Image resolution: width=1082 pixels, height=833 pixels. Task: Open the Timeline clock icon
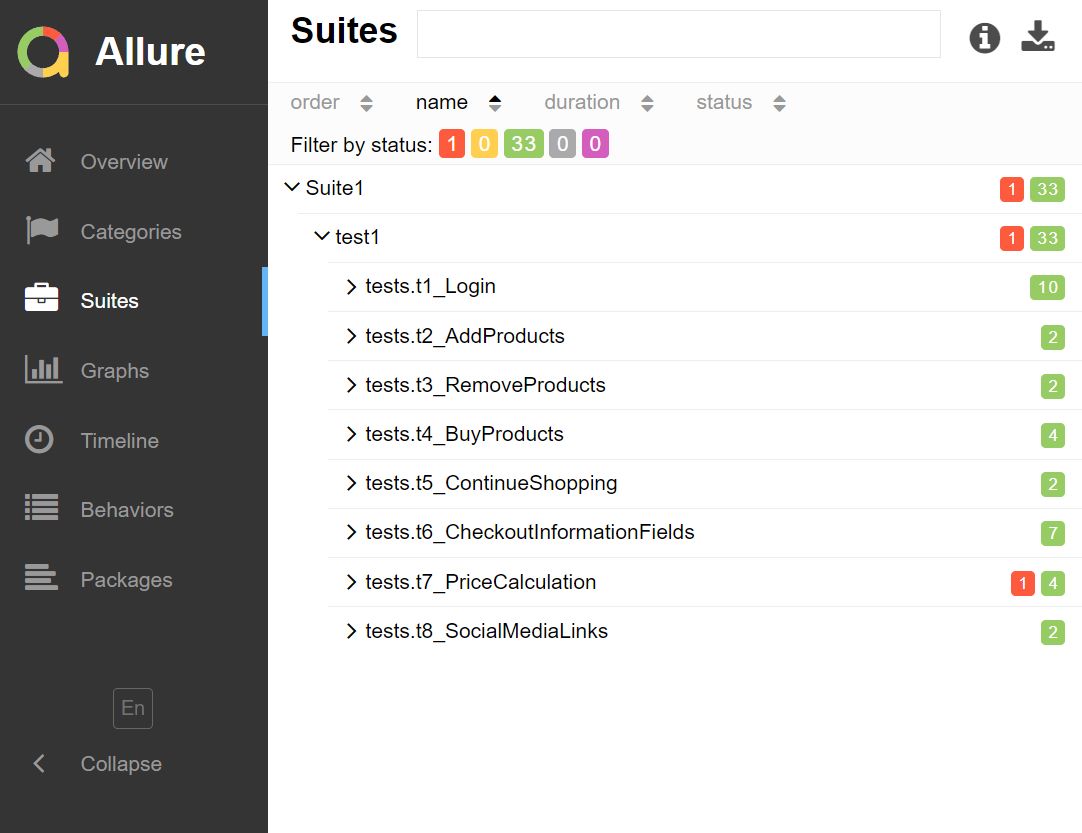point(41,440)
